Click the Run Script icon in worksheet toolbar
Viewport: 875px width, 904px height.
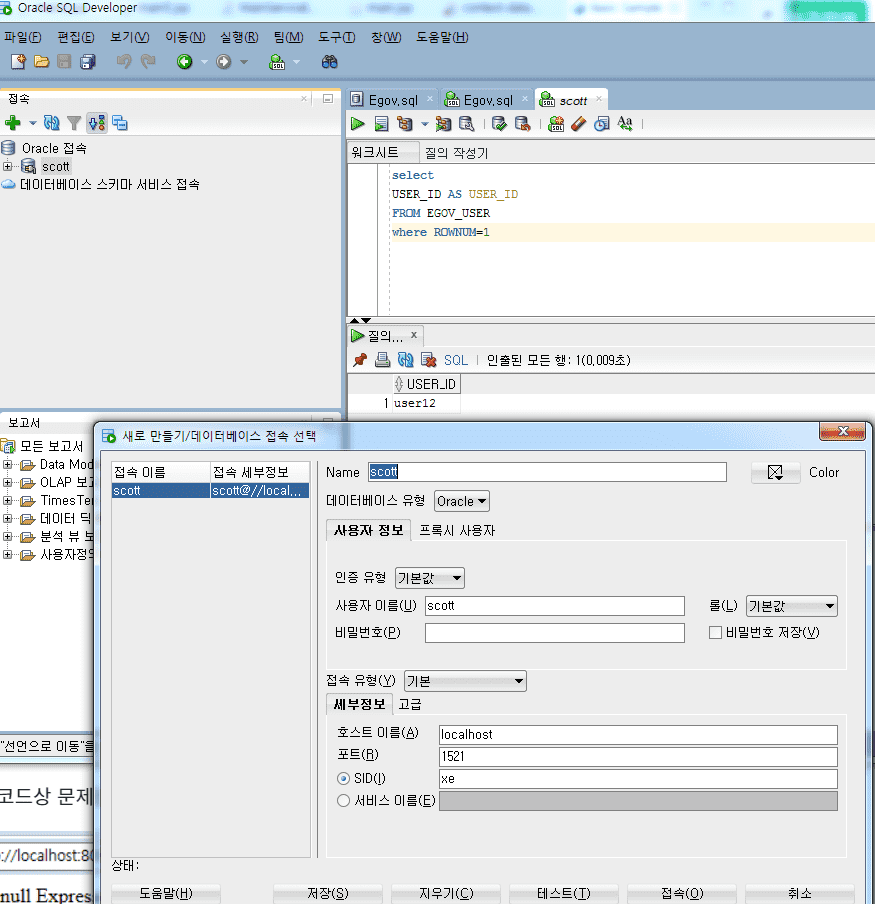coord(381,124)
